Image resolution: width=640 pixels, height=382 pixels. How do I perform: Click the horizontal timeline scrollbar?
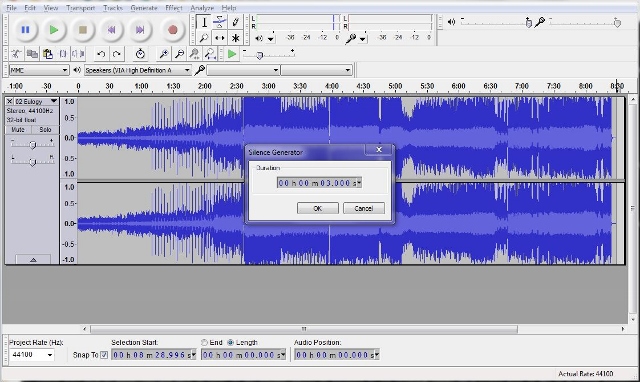304,329
